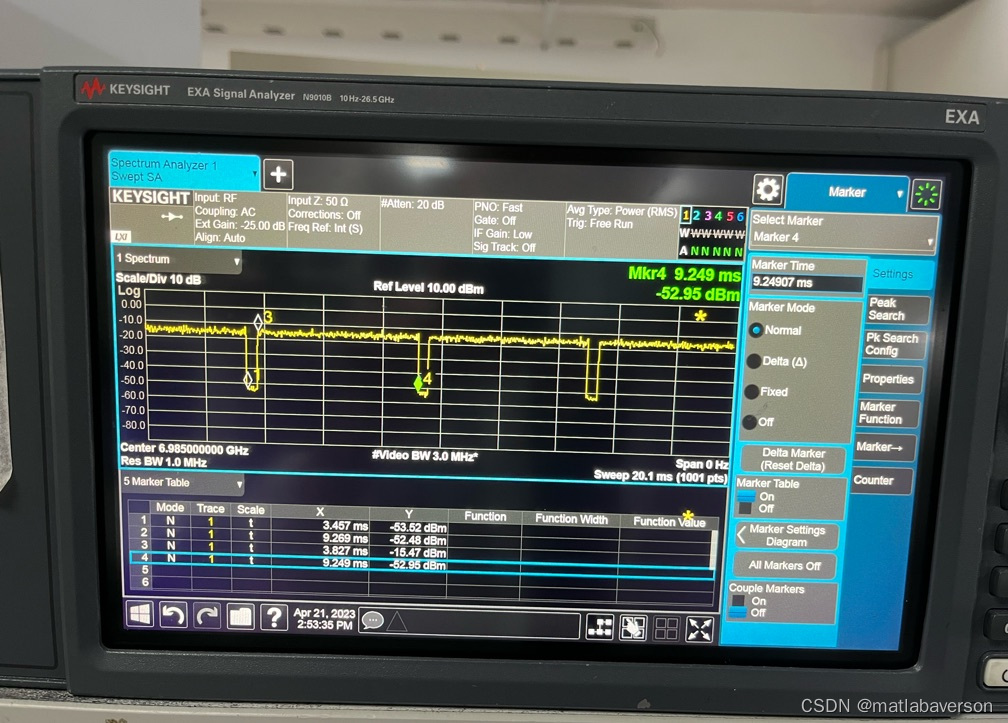Screen dimensions: 1008x723
Task: Tap the Sweep 20.1 ms annotation
Action: point(661,476)
